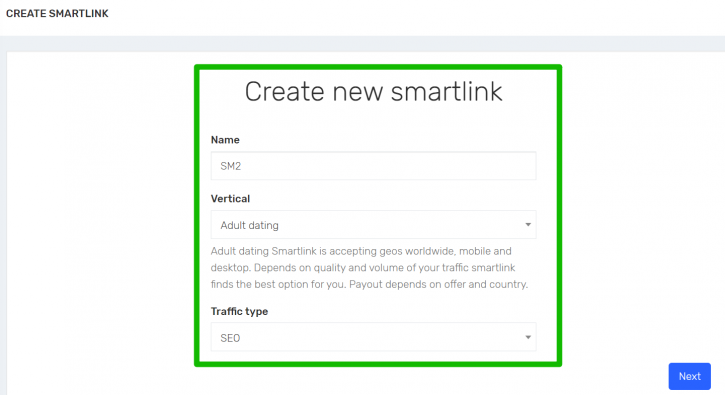The height and width of the screenshot is (395, 725).
Task: Open the Traffic type dropdown showing SEO
Action: coord(373,337)
